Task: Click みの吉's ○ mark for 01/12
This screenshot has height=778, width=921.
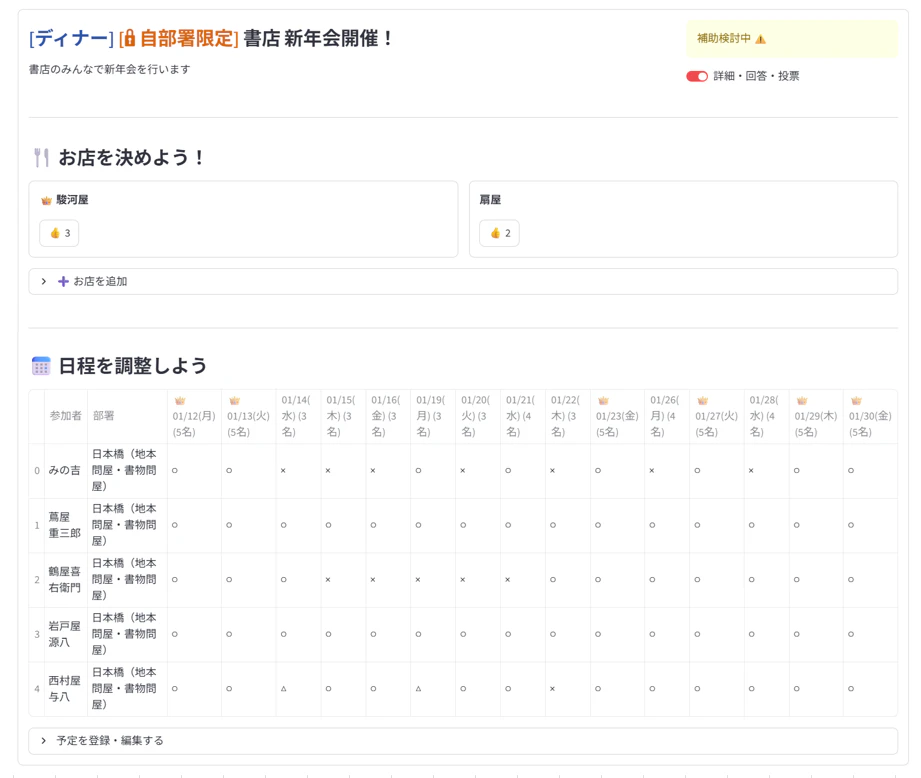Action: click(x=174, y=470)
